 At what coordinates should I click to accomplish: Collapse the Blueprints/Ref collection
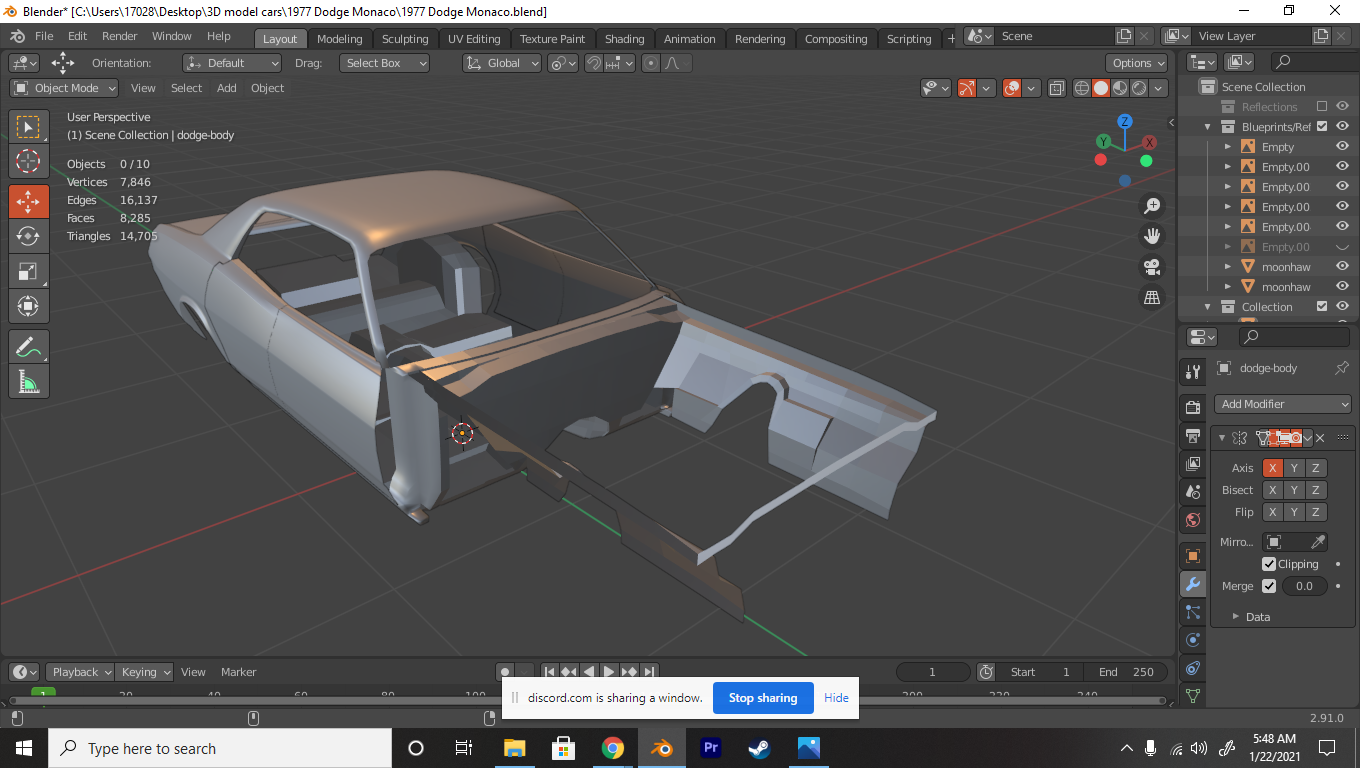coord(1208,127)
